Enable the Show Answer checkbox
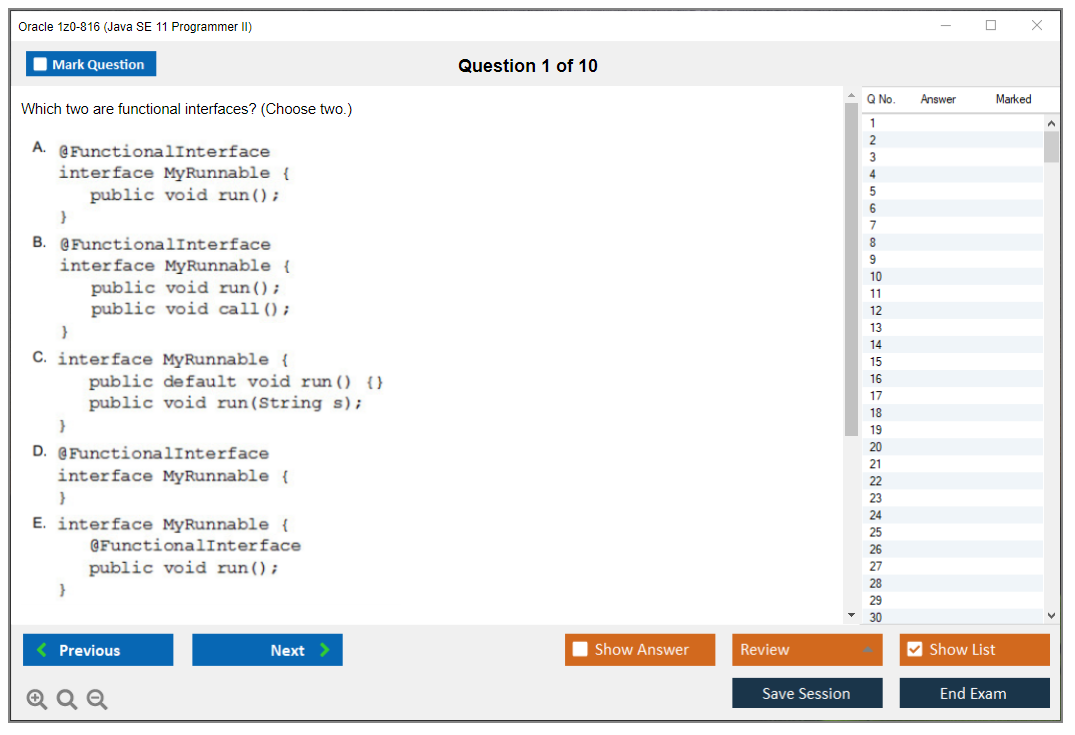This screenshot has width=1075, height=735. (x=580, y=650)
